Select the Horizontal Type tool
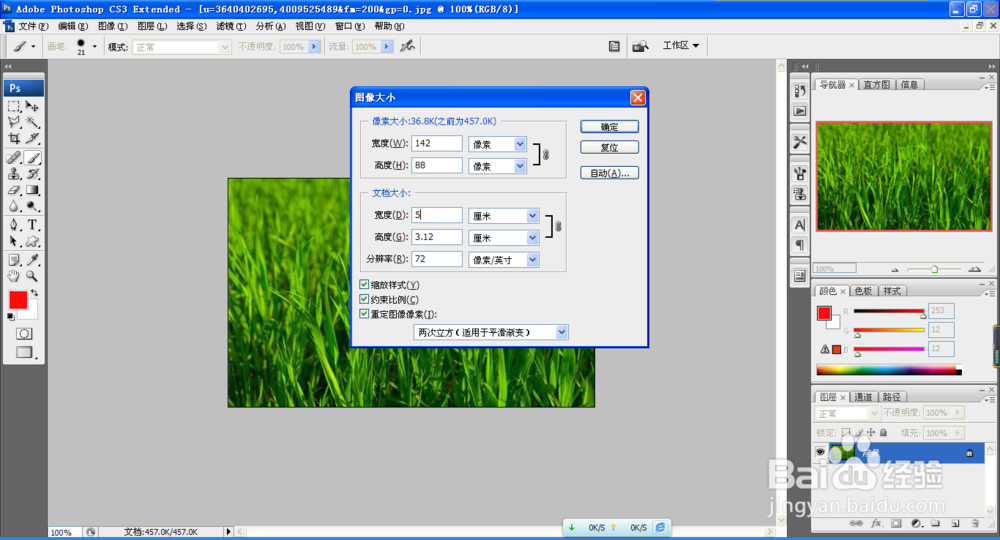 (32, 225)
